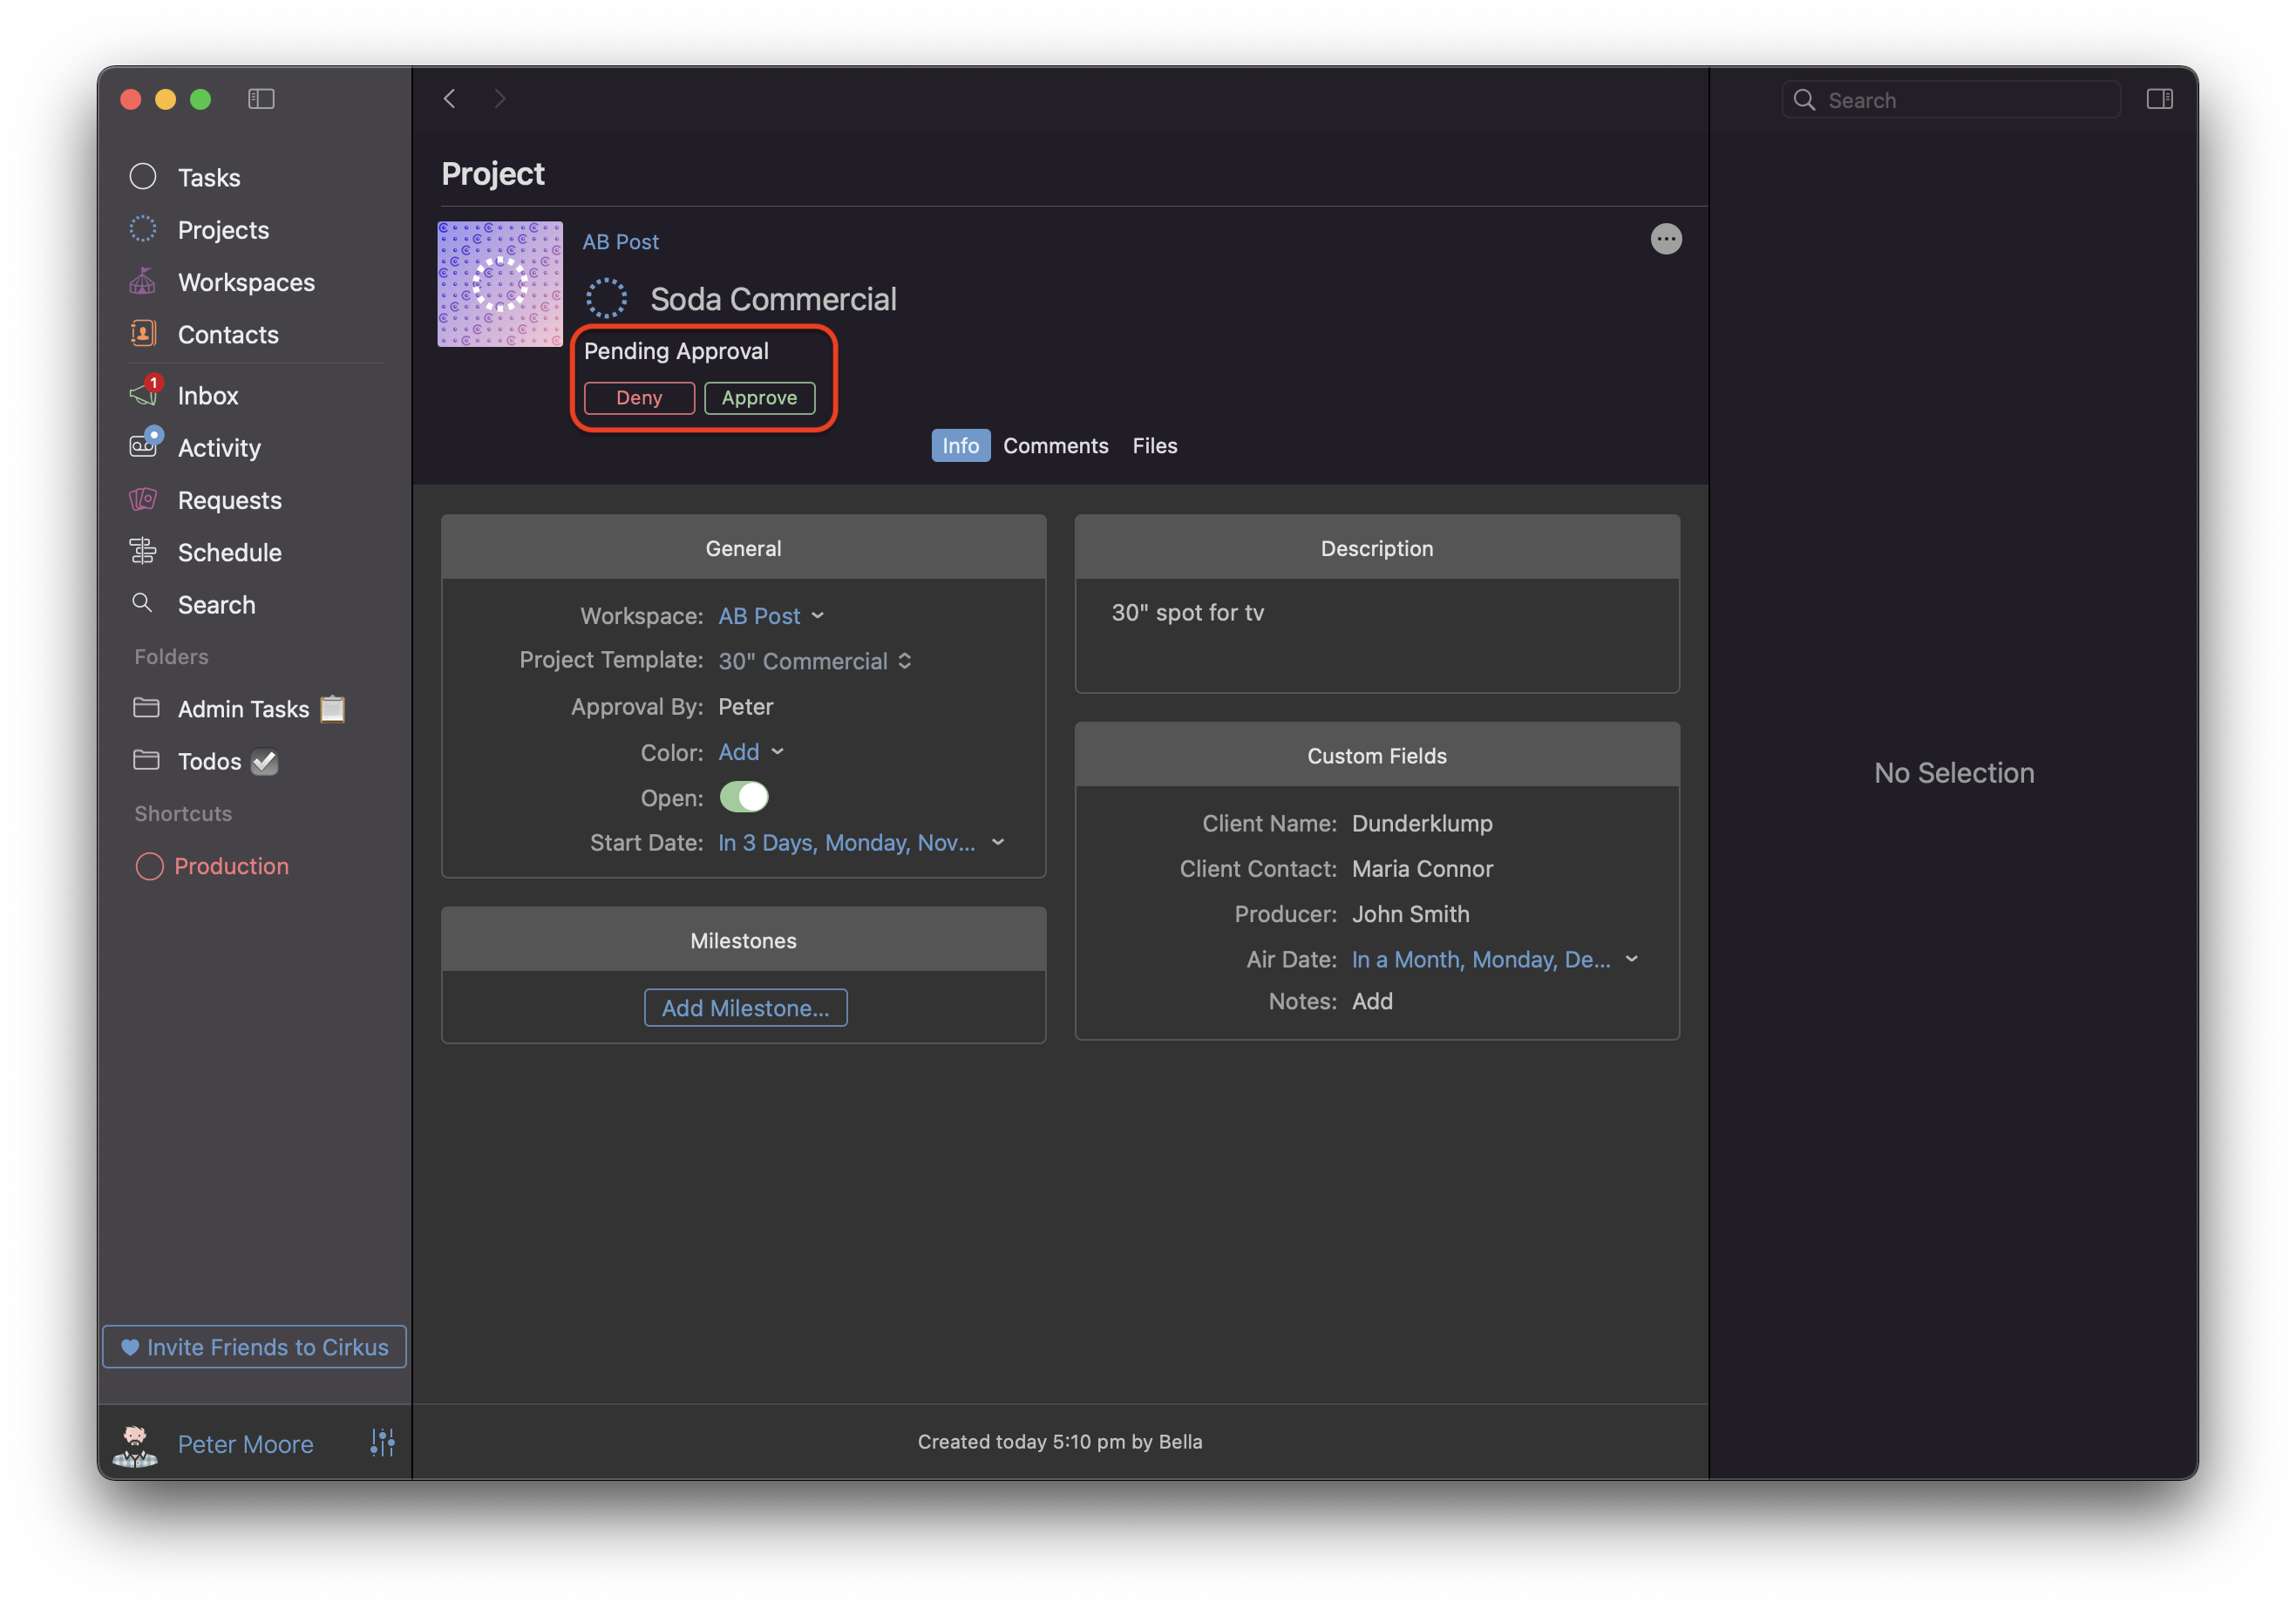Screen dimensions: 2296x1609
Task: Click the Schedule signpost icon
Action: click(144, 551)
